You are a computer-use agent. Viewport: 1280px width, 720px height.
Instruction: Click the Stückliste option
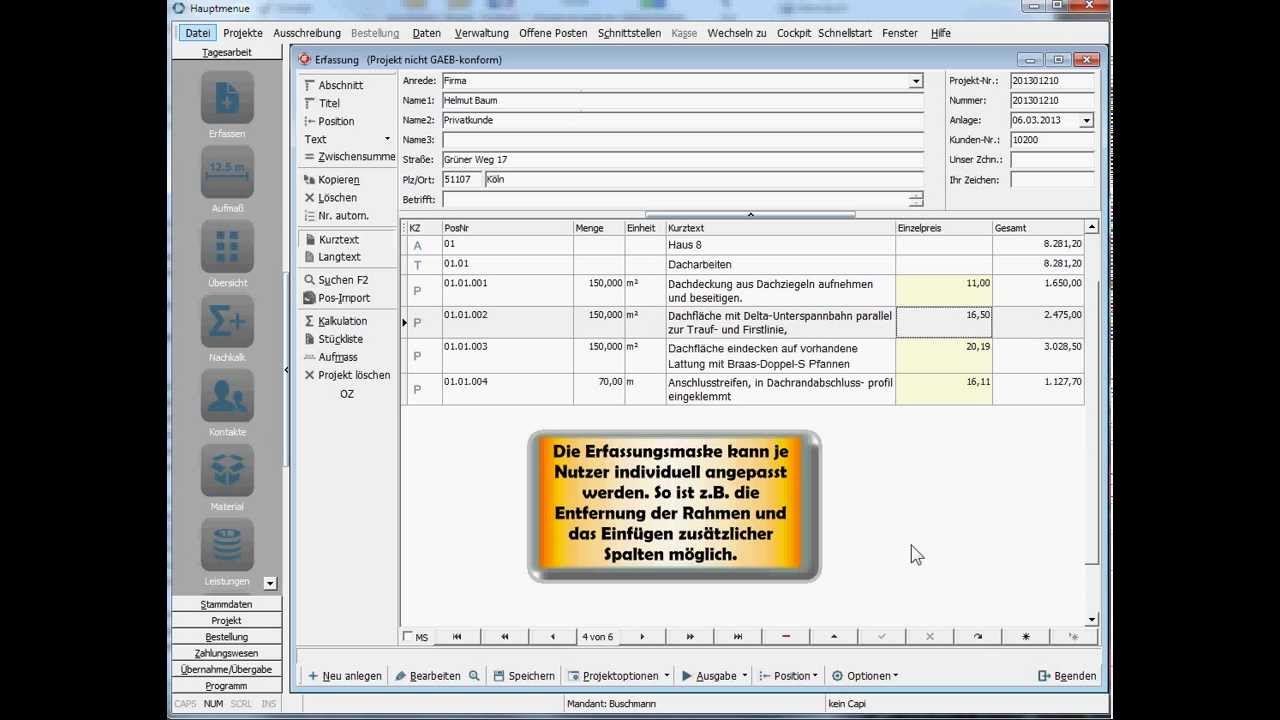point(333,339)
